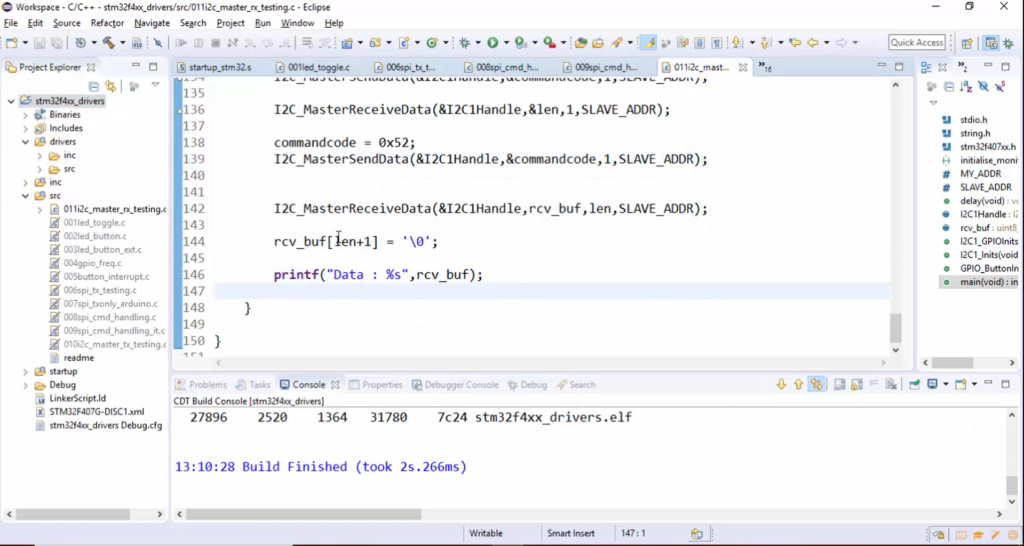Image resolution: width=1024 pixels, height=546 pixels.
Task: Toggle Outline hide static members icon
Action: [x=1000, y=86]
